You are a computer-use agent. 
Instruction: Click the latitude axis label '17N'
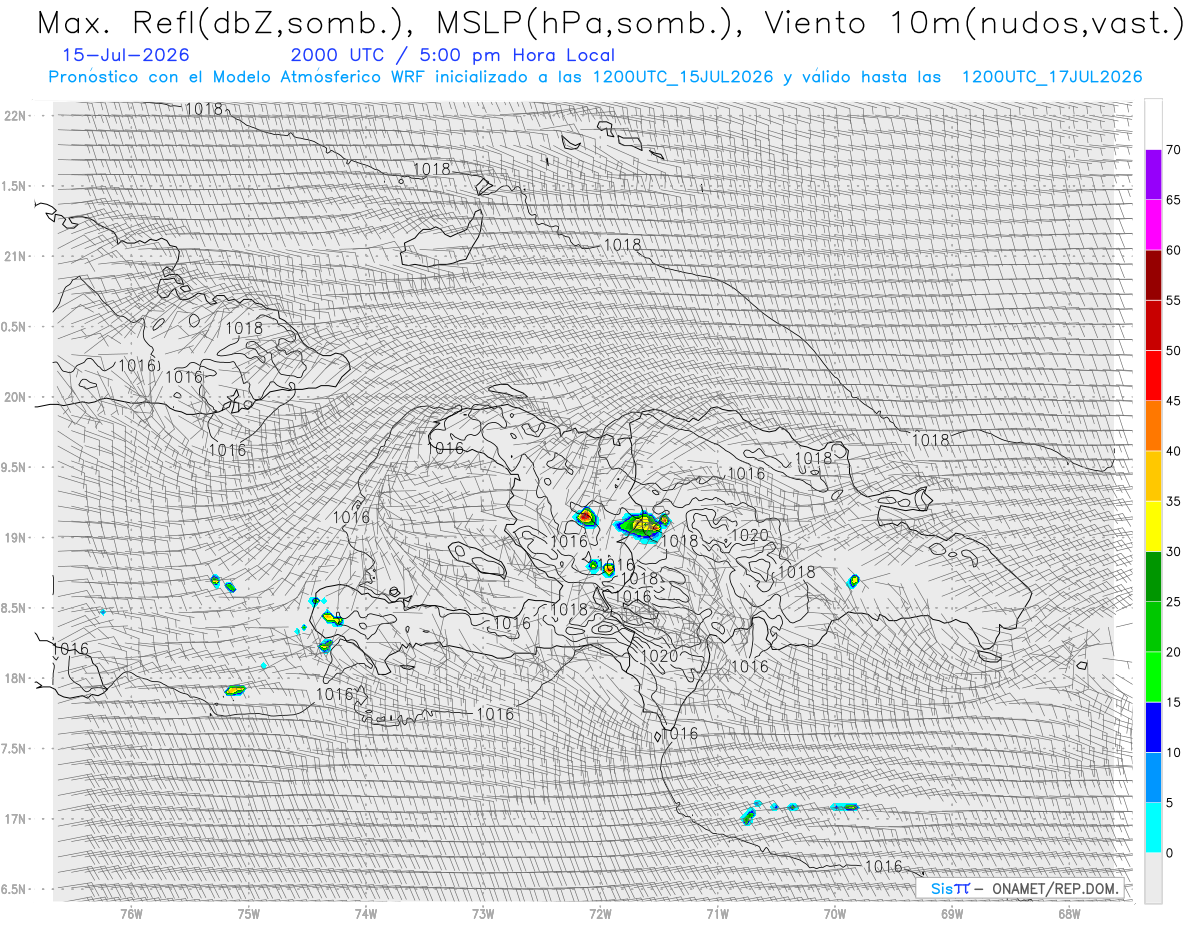[16, 819]
